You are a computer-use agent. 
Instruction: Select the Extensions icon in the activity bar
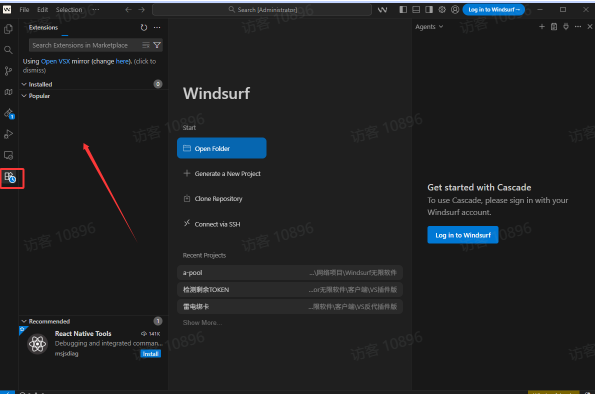(x=10, y=177)
